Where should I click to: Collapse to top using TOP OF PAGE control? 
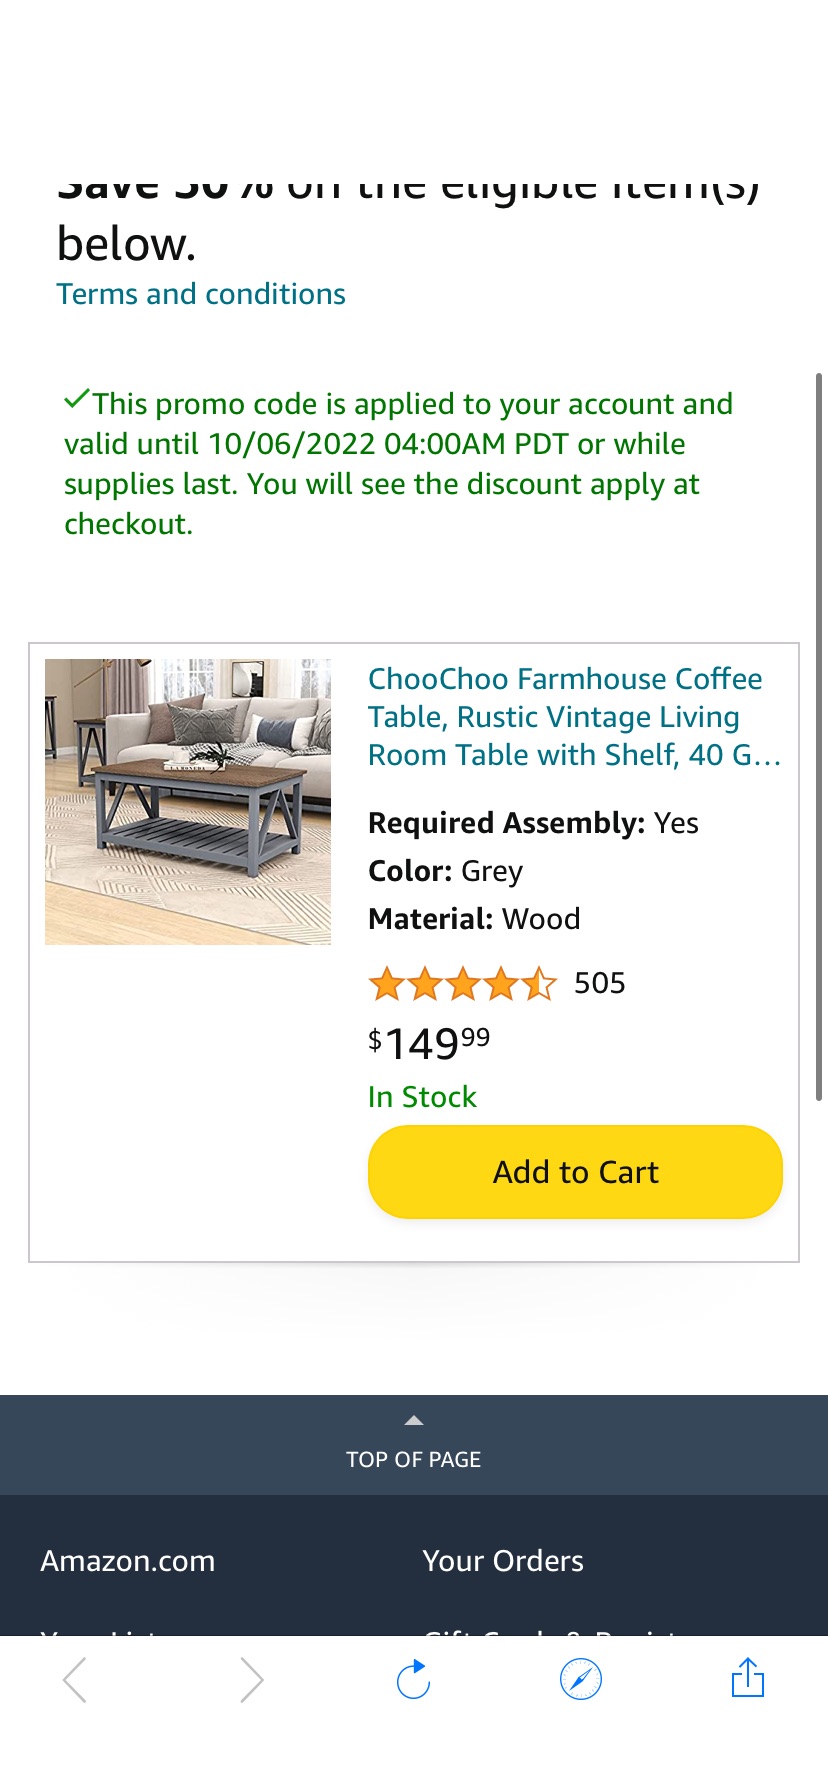413,1459
